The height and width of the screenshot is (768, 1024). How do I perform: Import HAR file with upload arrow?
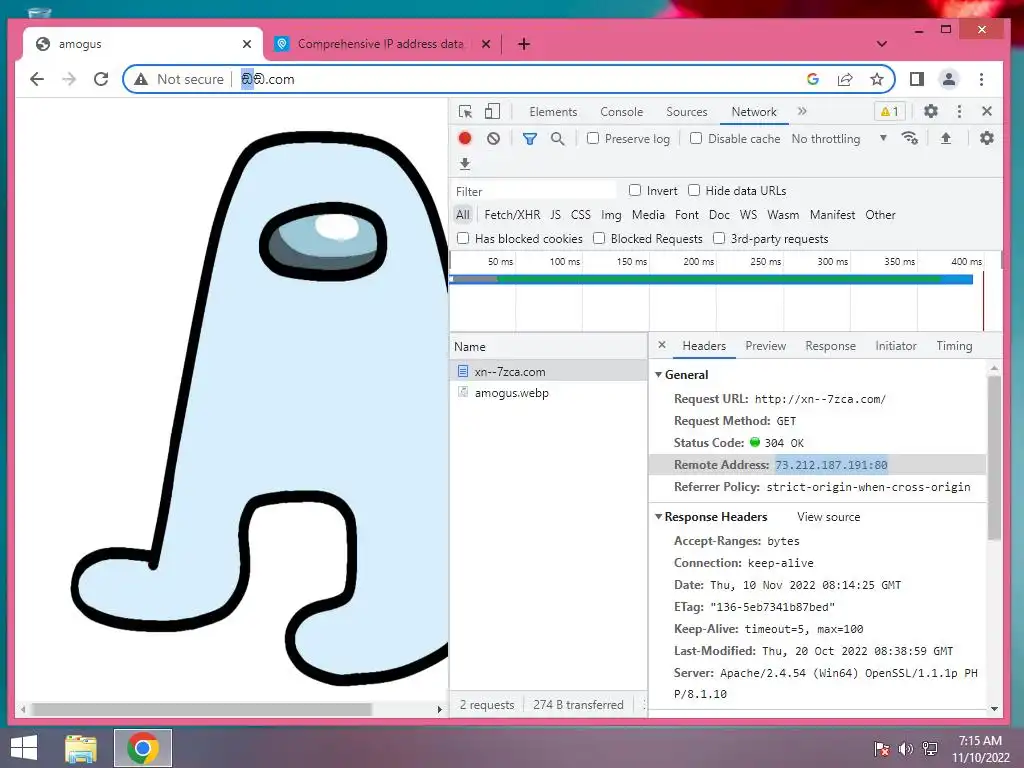click(946, 138)
